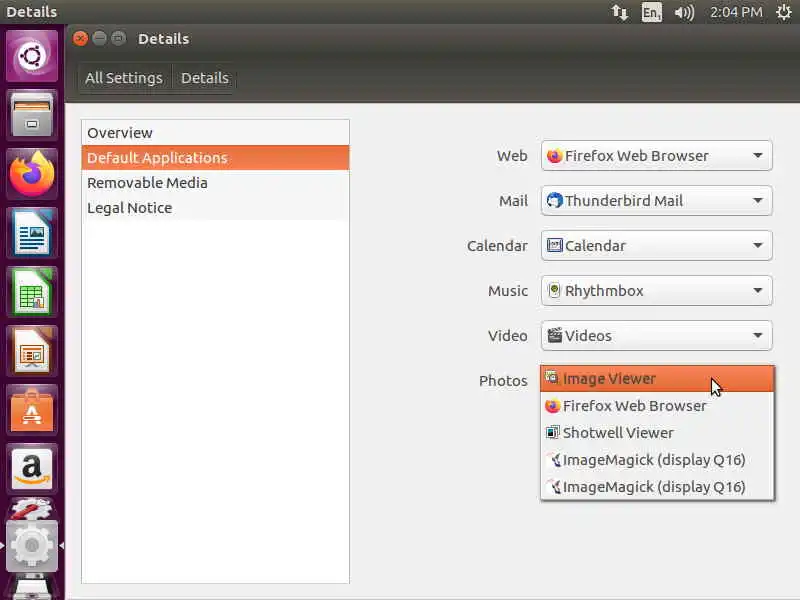Open the power session menu icon
Image resolution: width=800 pixels, height=600 pixels.
coord(784,12)
